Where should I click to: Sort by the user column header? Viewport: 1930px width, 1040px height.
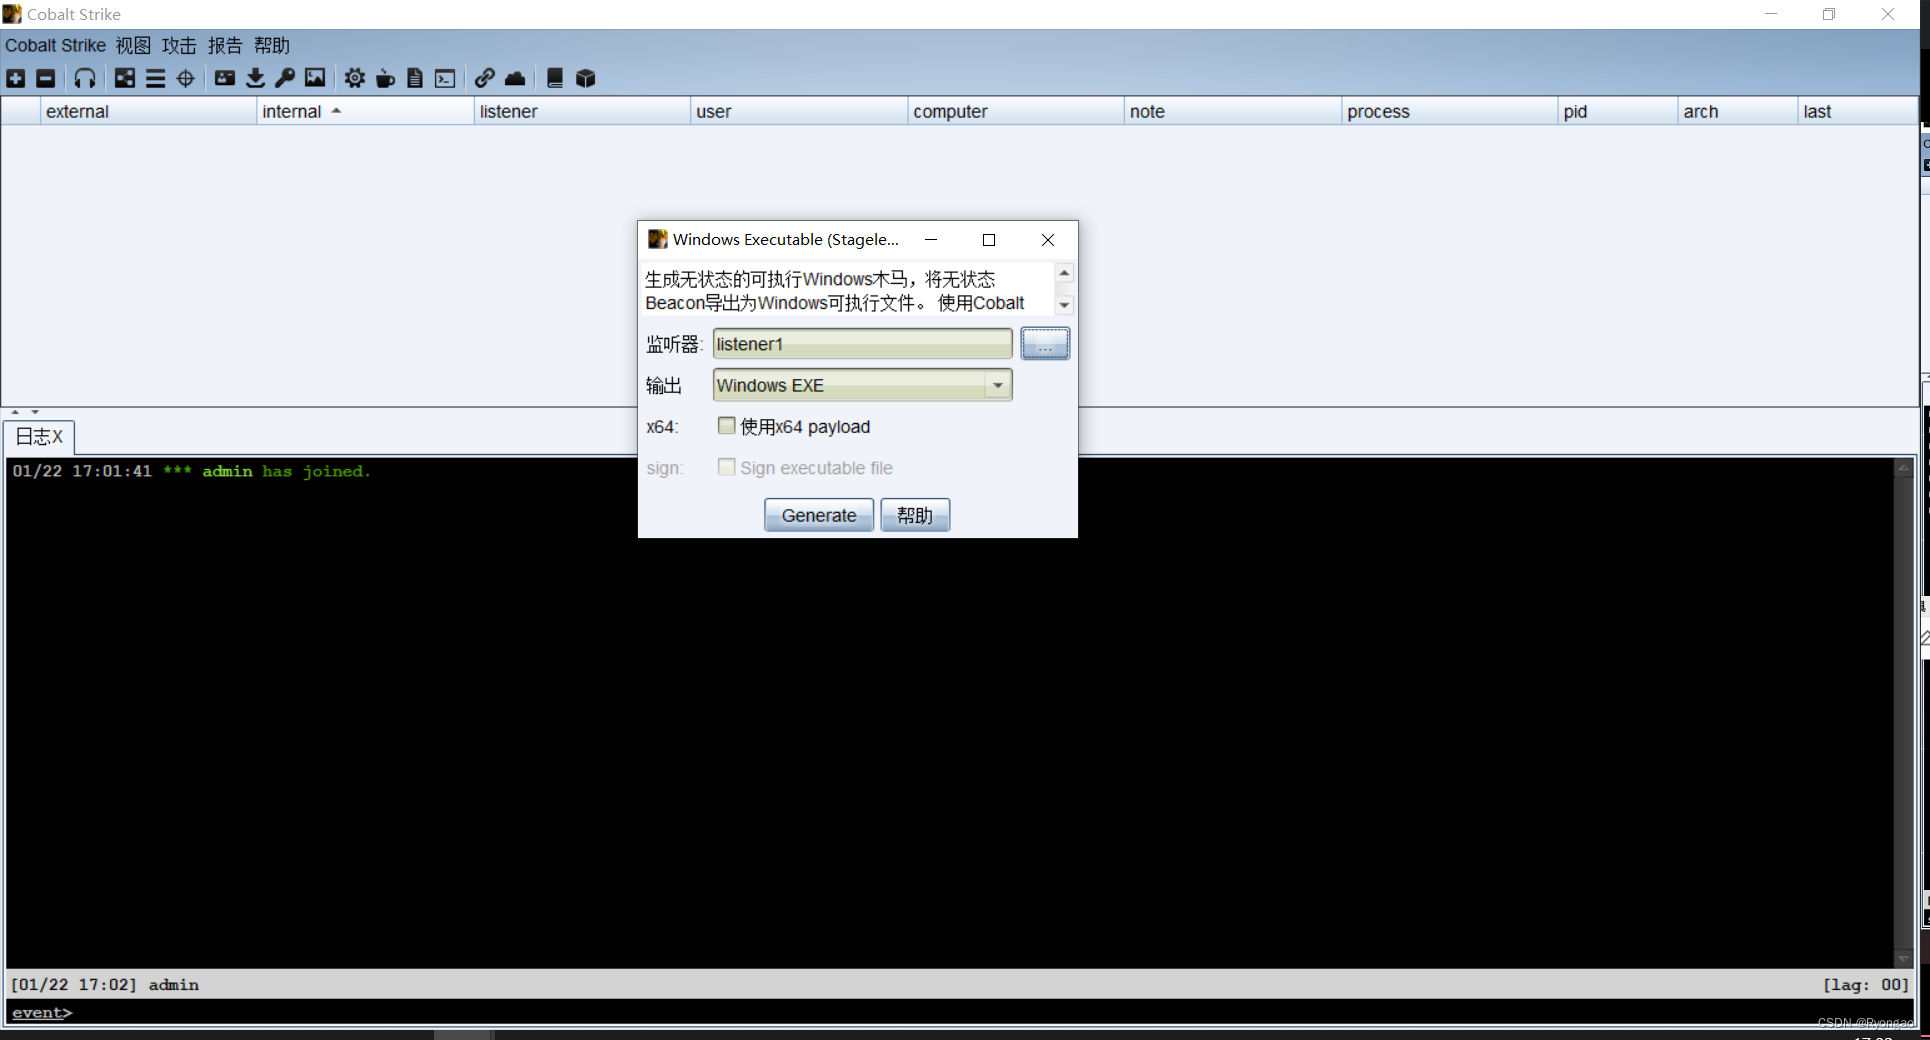point(799,111)
